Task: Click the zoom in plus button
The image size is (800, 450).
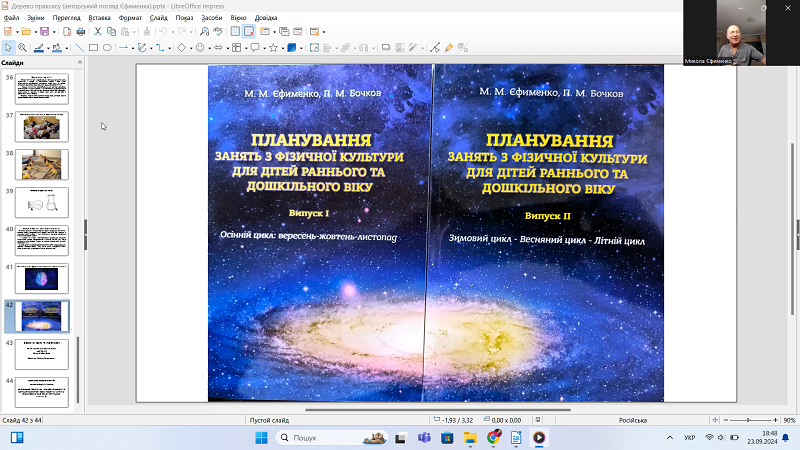Action: pyautogui.click(x=775, y=420)
